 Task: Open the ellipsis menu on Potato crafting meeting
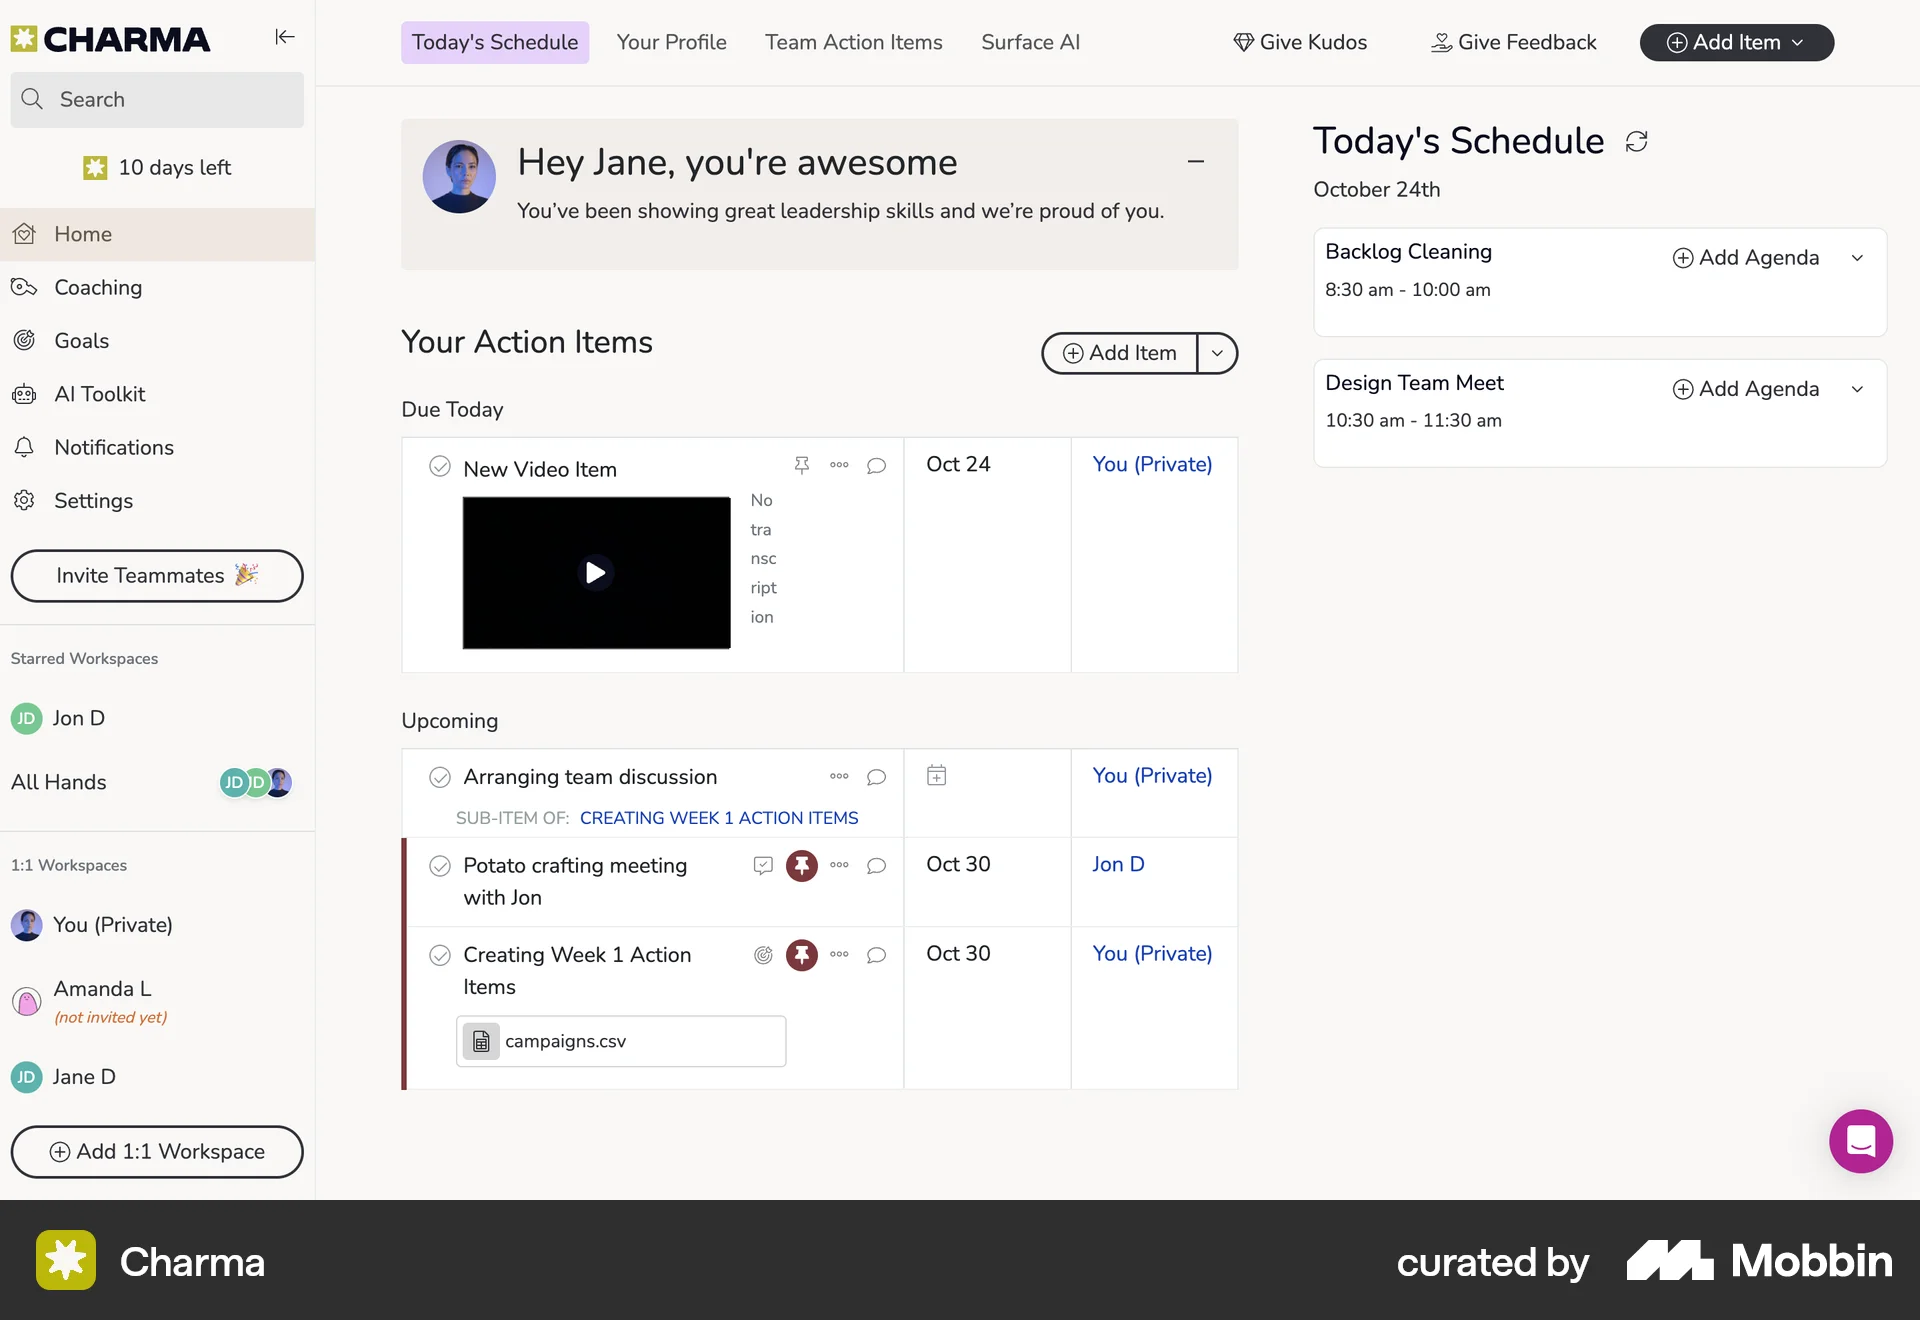(839, 866)
